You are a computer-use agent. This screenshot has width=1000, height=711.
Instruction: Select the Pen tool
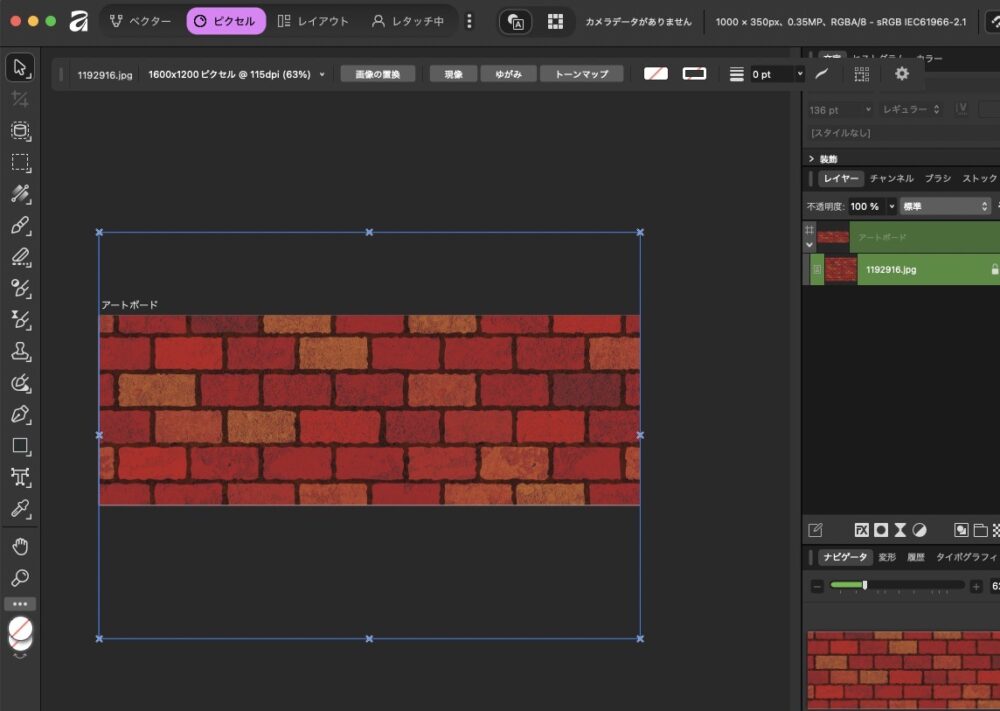[20, 414]
